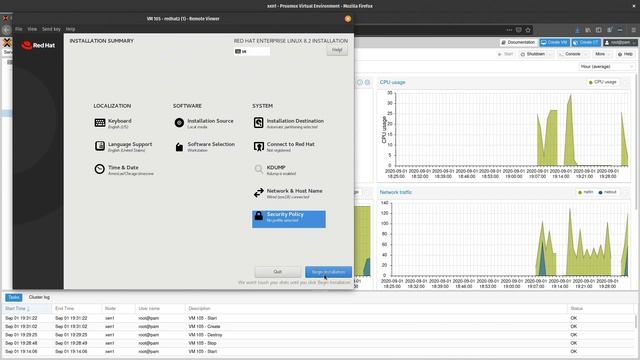Expand Shutdown dropdown arrow
640x360 pixels.
point(551,54)
